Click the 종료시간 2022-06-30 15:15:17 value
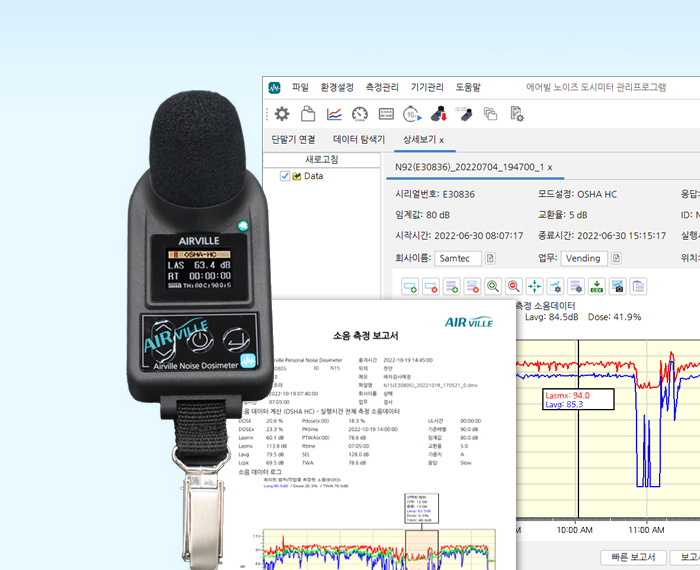The width and height of the screenshot is (700, 570). [x=621, y=236]
